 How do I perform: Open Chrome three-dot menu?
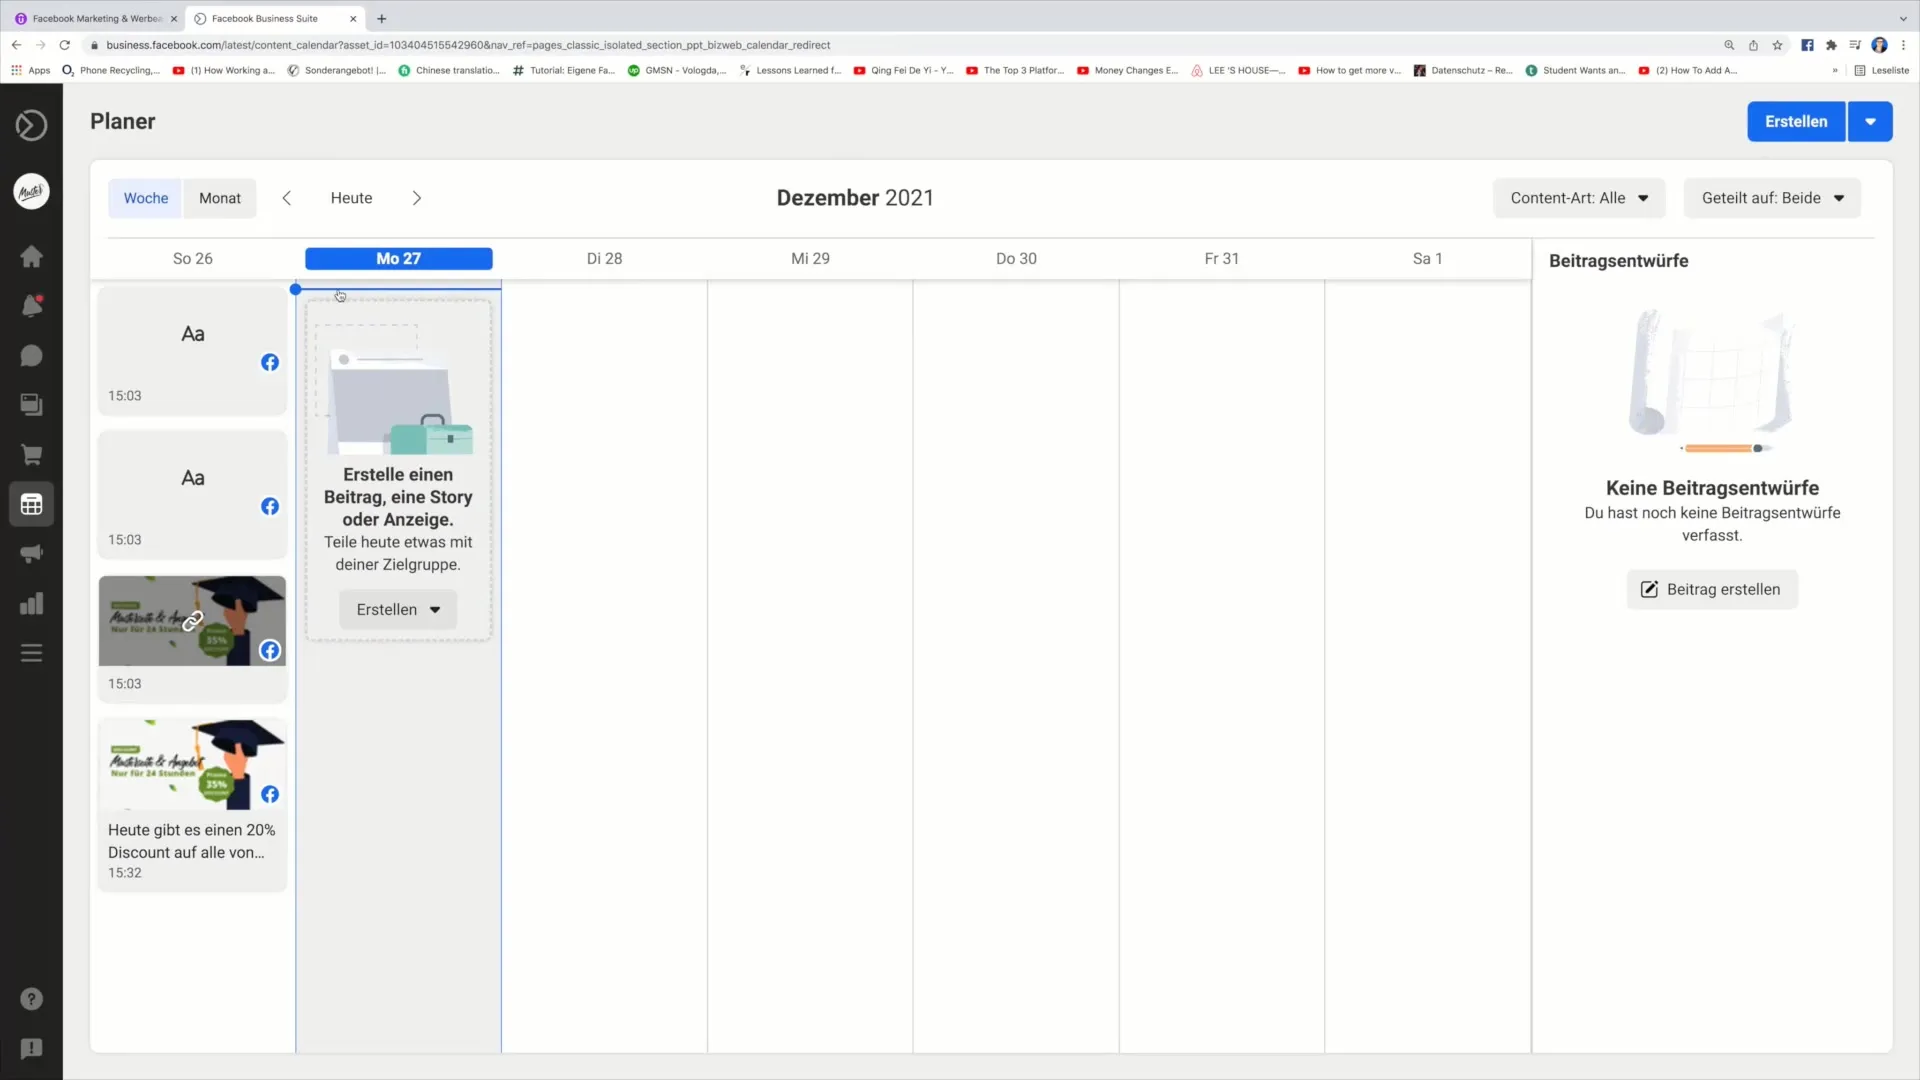click(1903, 45)
